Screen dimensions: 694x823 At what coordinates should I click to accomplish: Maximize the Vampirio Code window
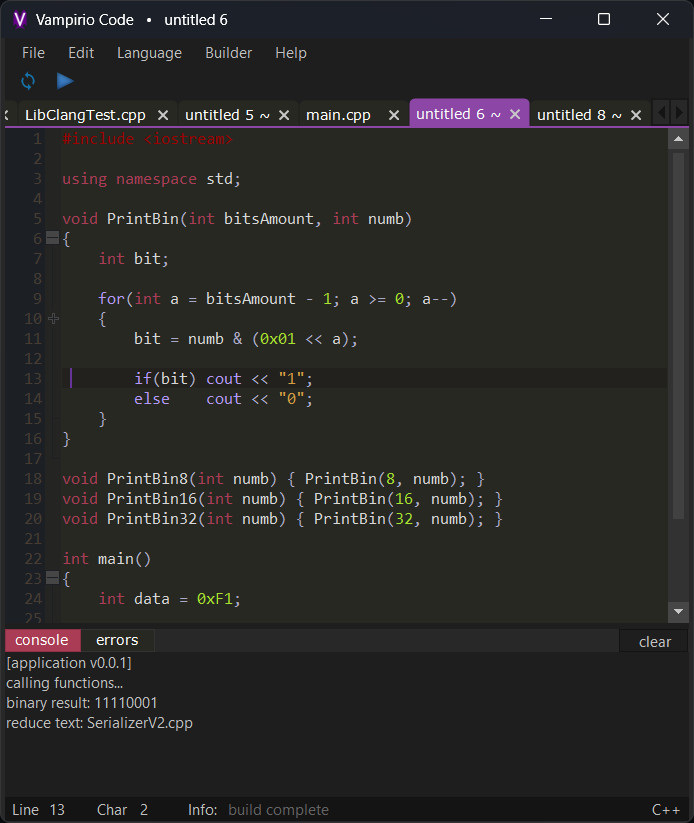coord(604,19)
